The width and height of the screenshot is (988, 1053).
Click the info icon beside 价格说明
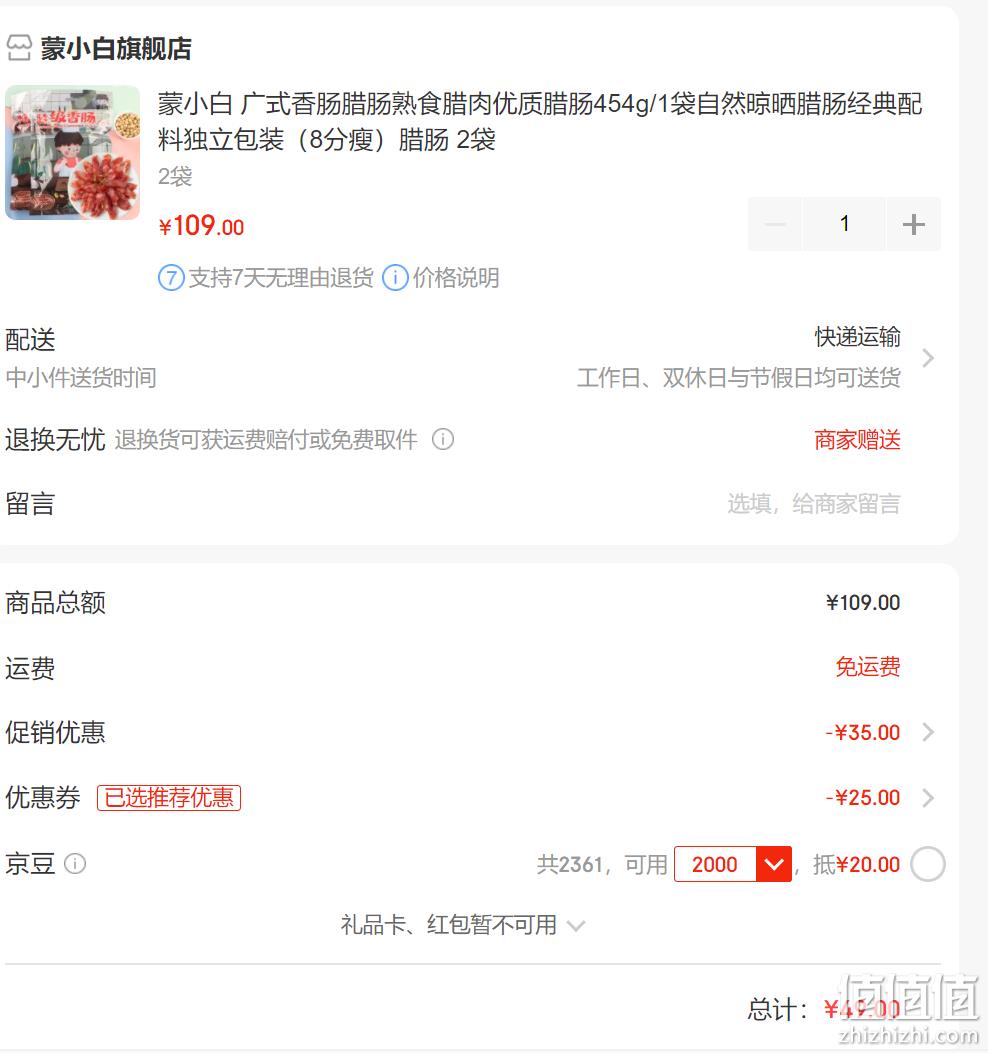click(395, 277)
